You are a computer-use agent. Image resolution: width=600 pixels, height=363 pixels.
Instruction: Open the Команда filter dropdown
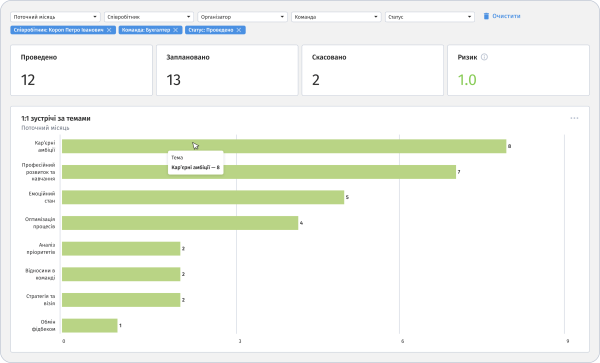tap(336, 17)
